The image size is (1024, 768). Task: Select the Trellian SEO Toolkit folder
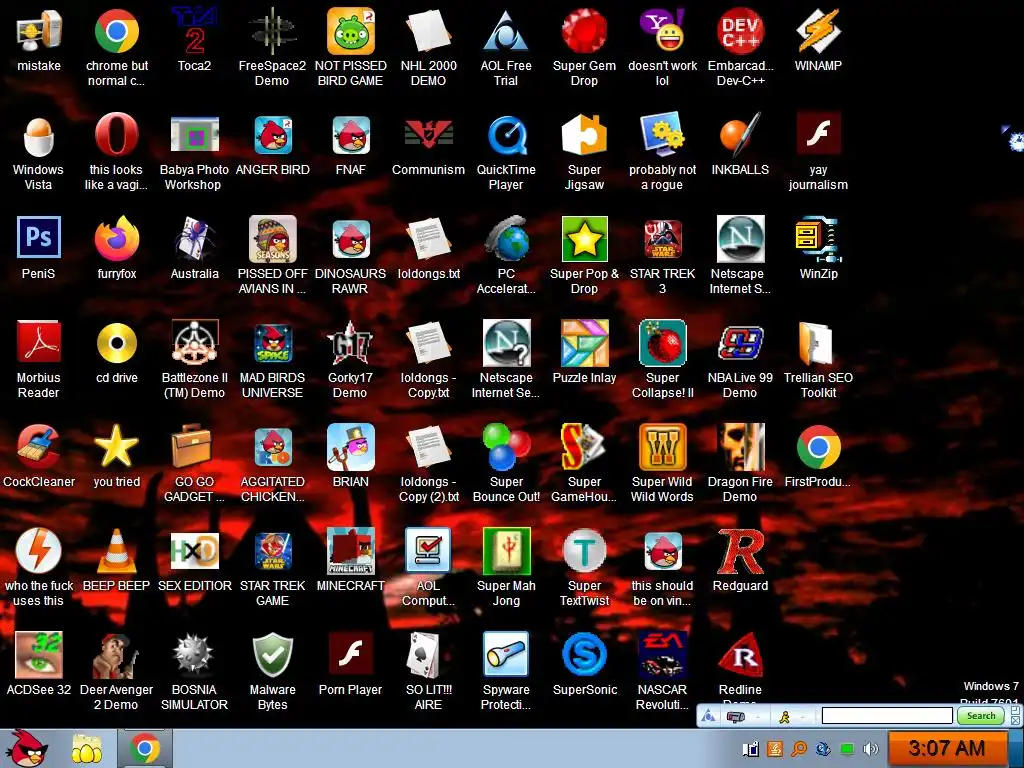[x=818, y=343]
